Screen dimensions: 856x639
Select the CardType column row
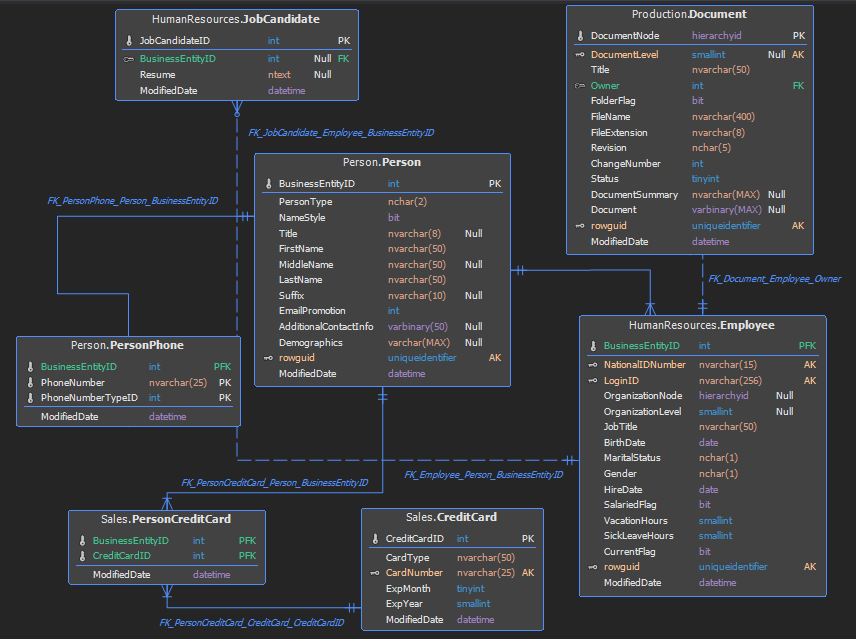pos(452,558)
